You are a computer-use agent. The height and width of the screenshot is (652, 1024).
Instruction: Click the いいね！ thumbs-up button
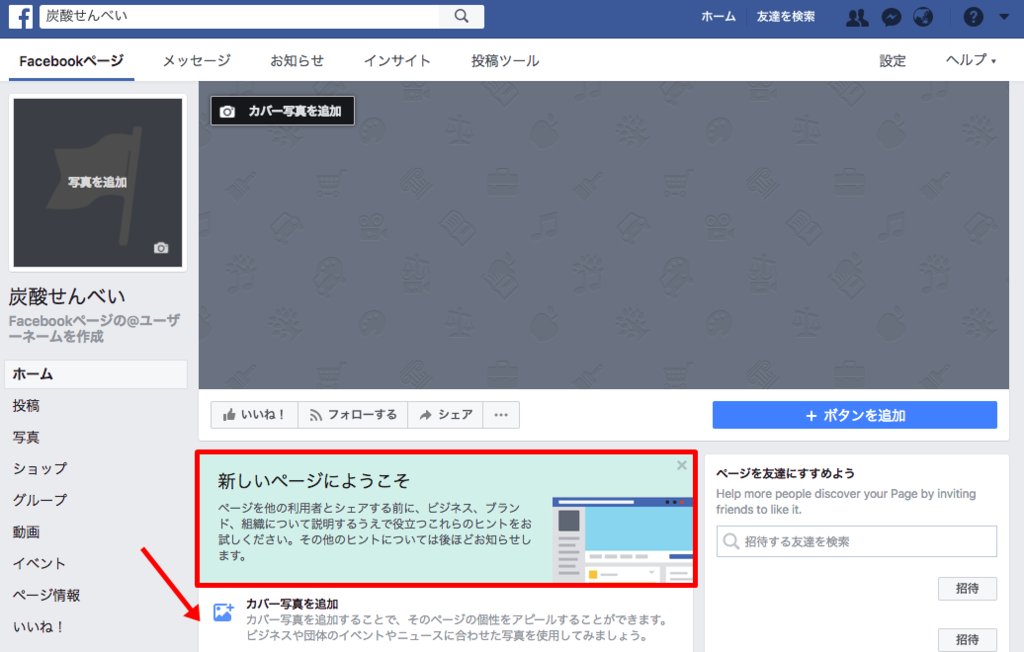coord(254,415)
